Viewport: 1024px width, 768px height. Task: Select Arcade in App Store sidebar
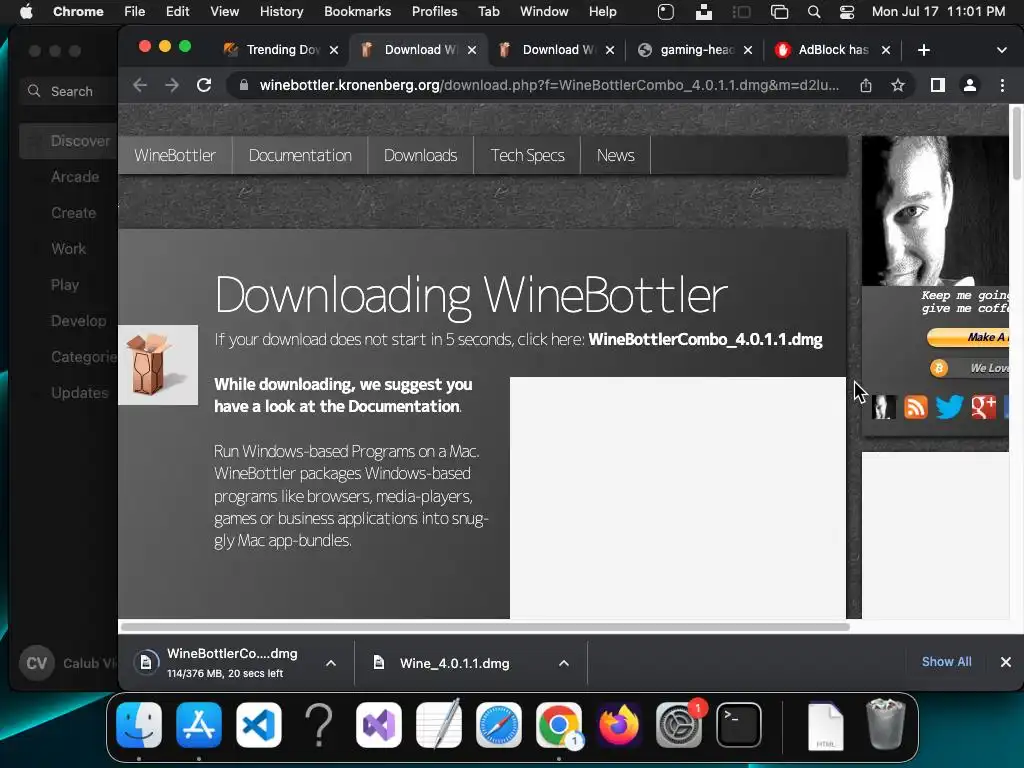(x=74, y=177)
